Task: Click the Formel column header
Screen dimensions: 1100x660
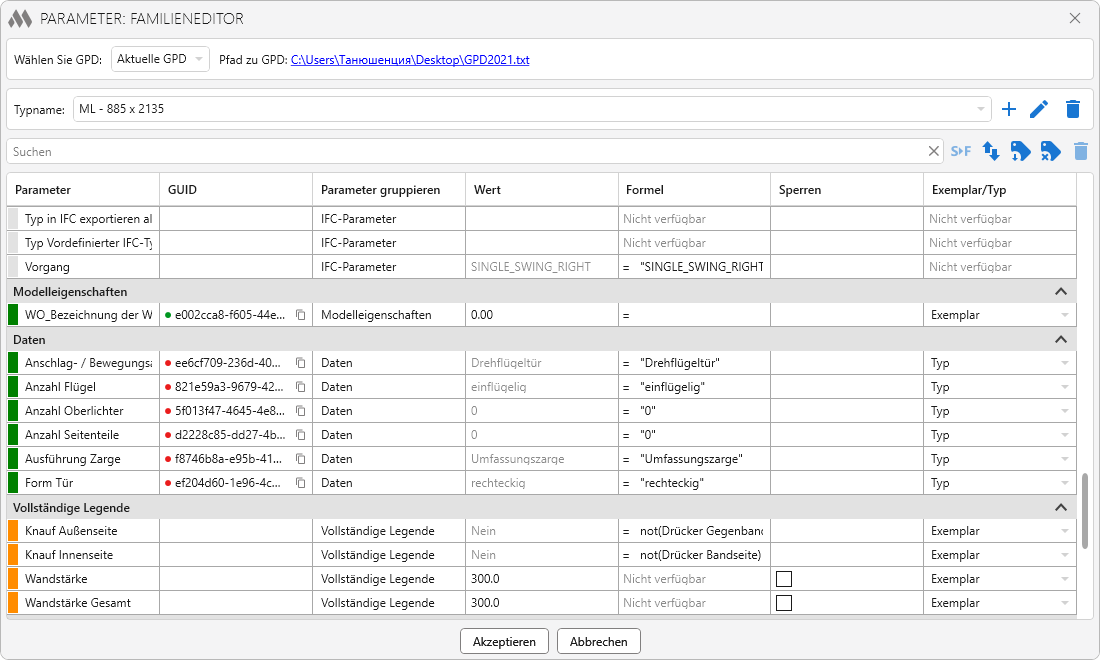Action: (645, 190)
